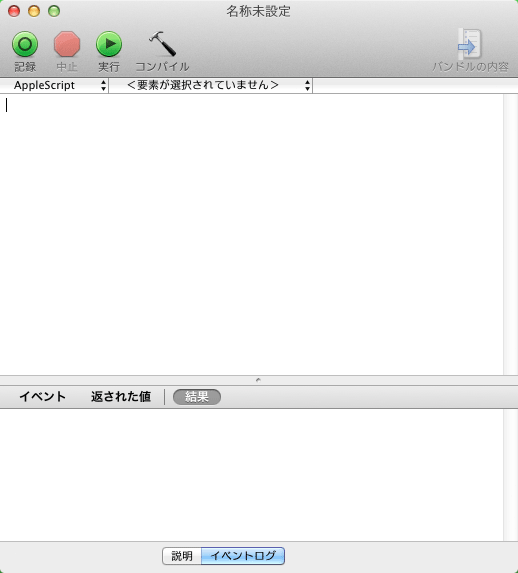Click the green 記録 record icon
518x573 pixels.
pos(25,44)
